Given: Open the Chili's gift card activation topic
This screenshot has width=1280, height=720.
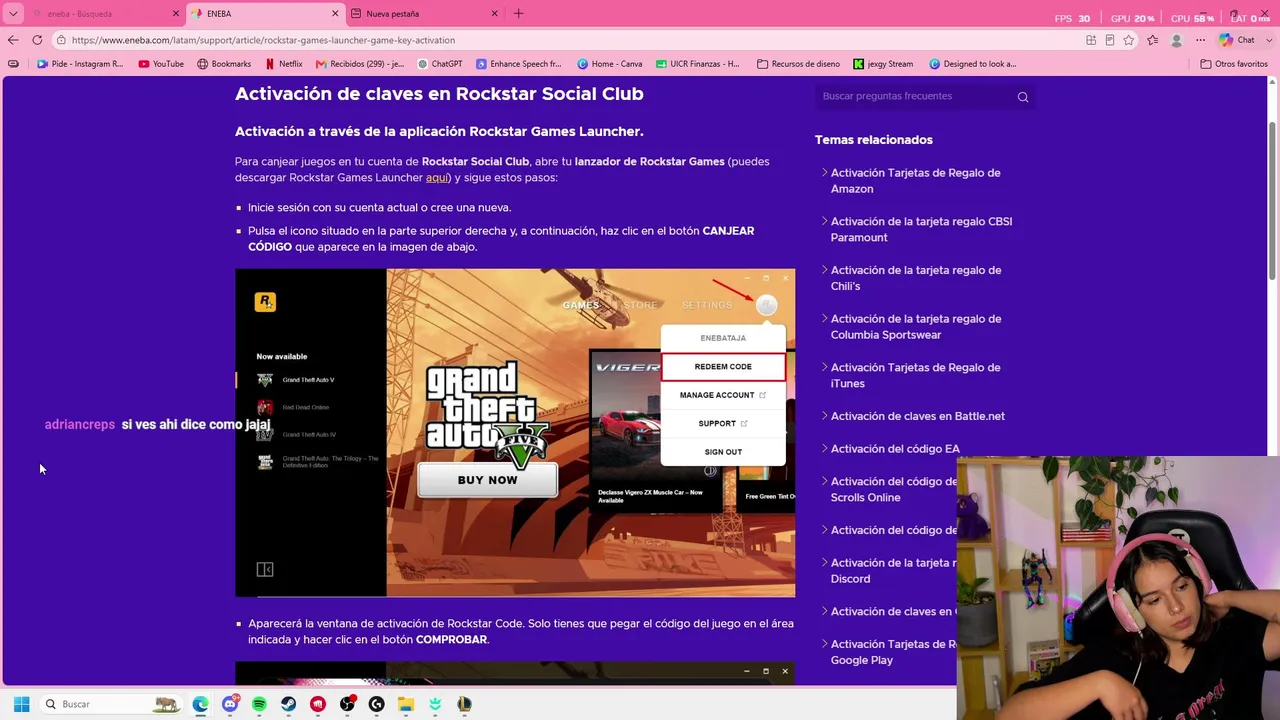Looking at the screenshot, I should coord(915,278).
